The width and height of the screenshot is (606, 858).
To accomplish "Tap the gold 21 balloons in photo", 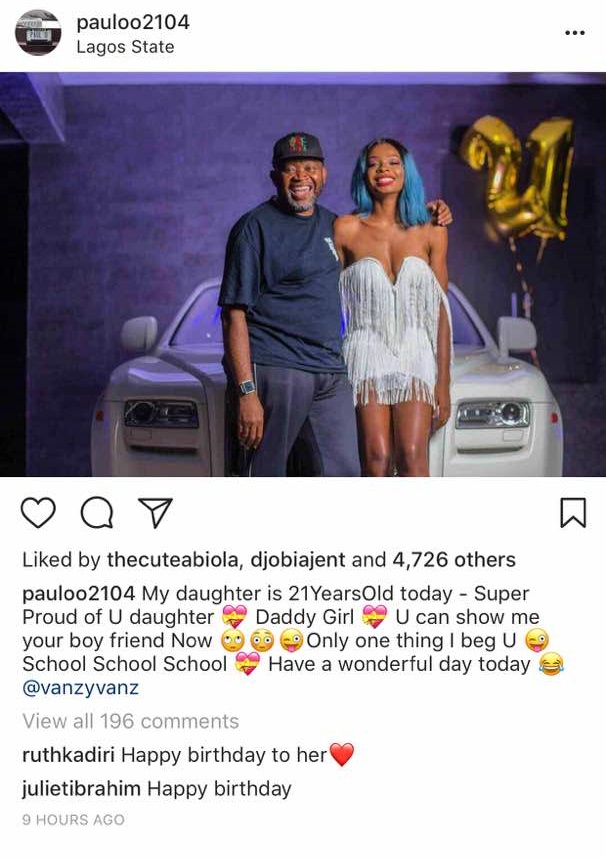I will 517,179.
